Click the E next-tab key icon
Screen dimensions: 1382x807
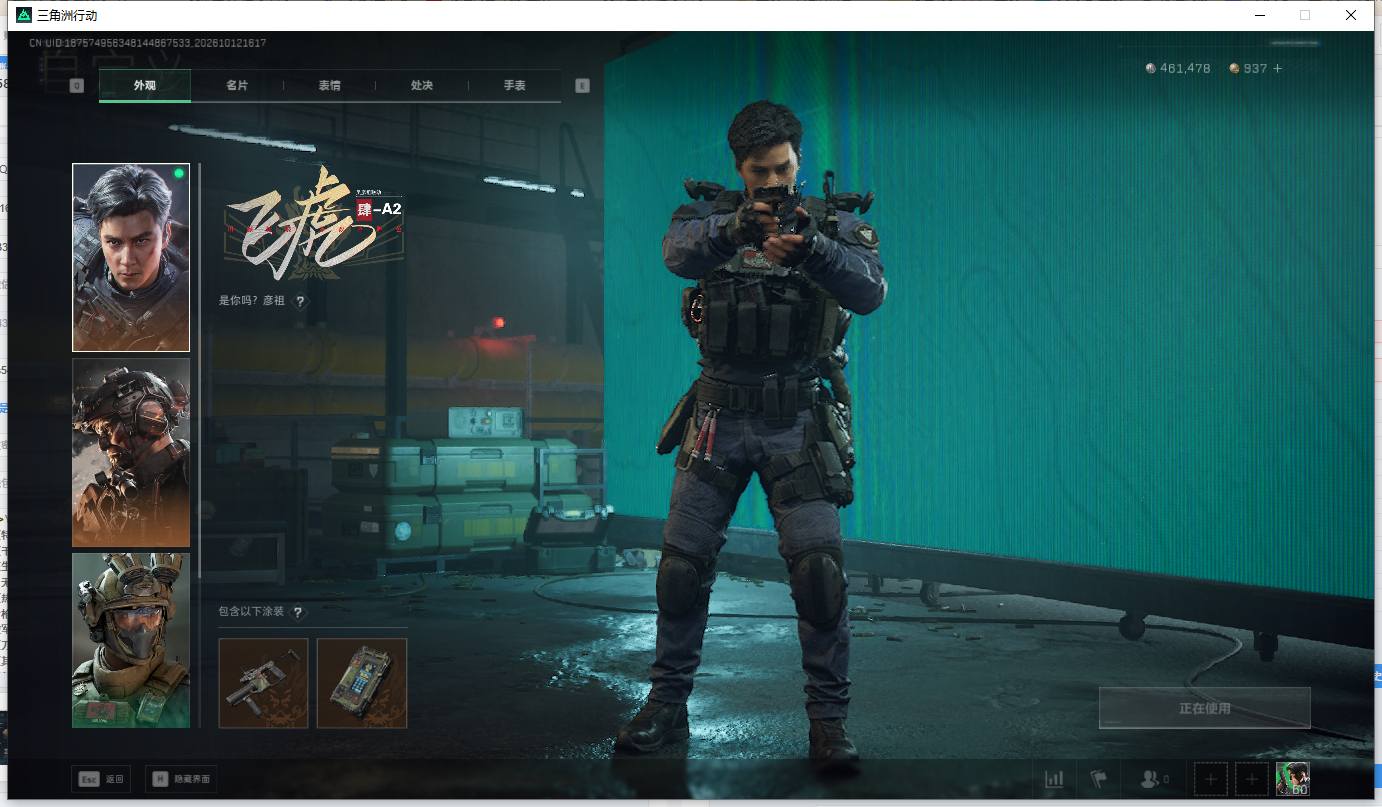[x=583, y=86]
